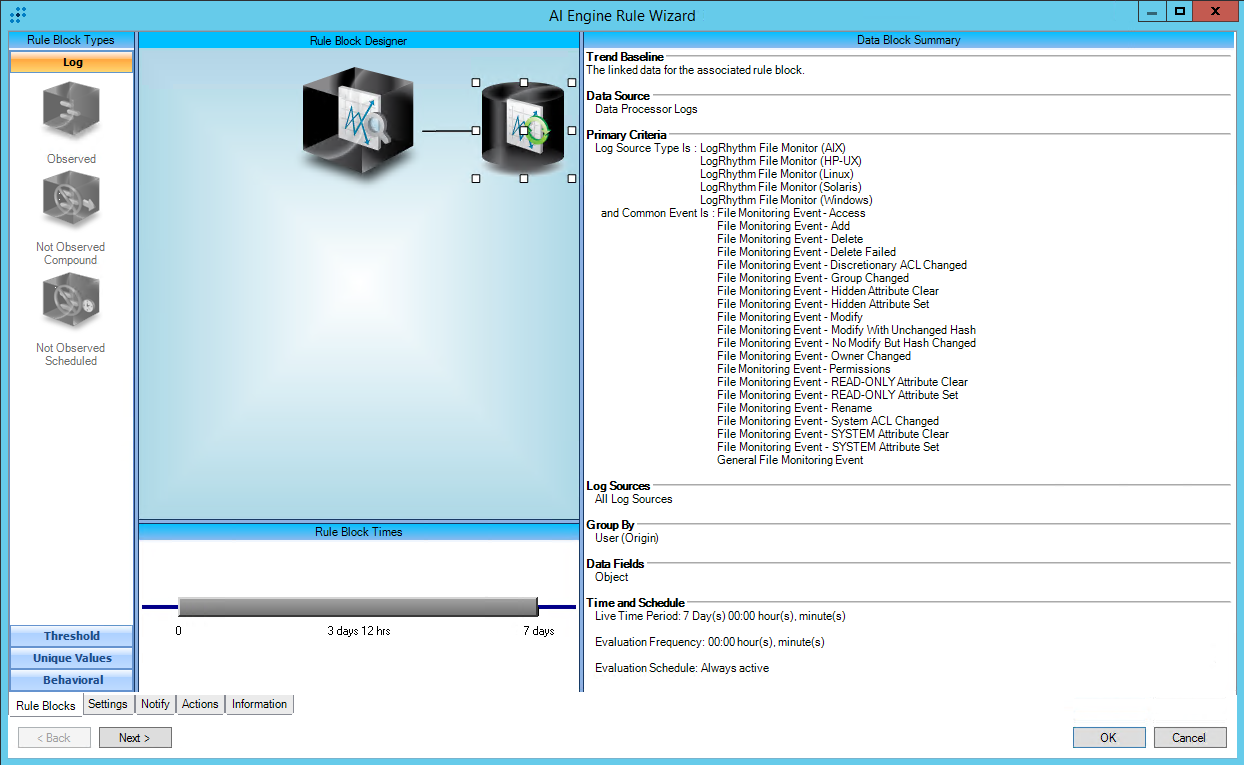Switch to the Settings tab

click(107, 704)
